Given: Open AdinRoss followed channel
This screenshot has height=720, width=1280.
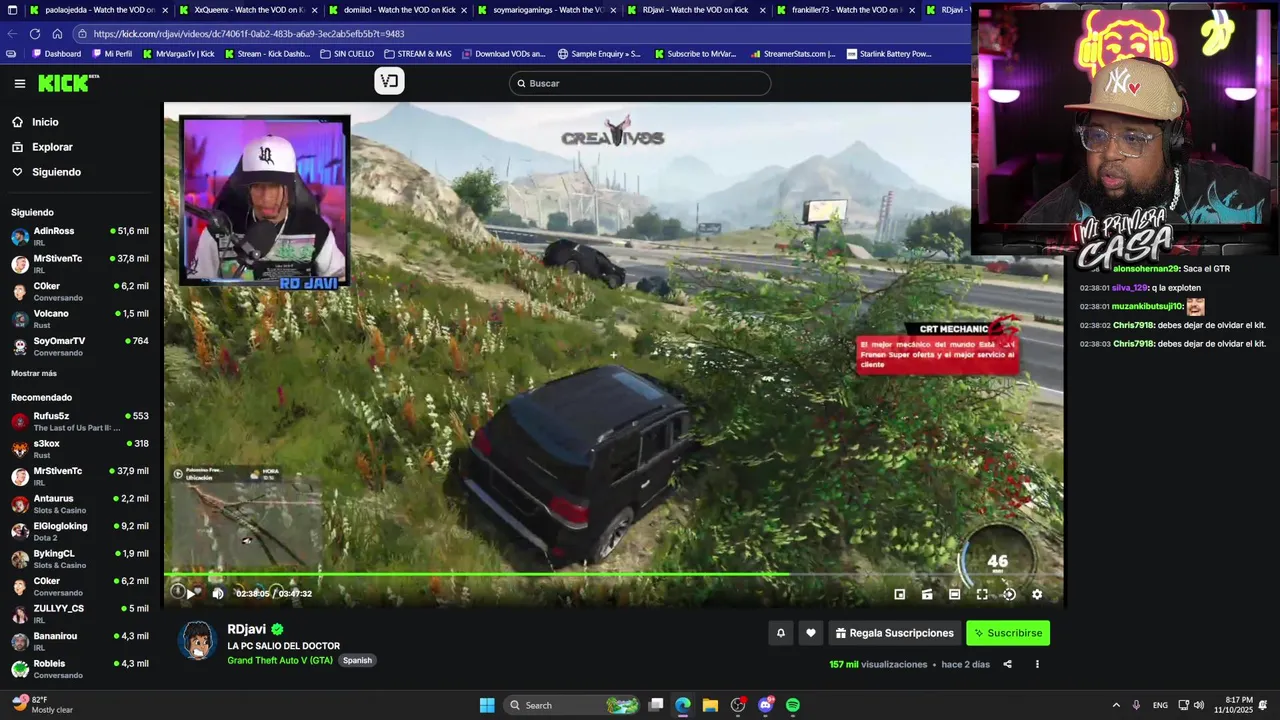Looking at the screenshot, I should [80, 236].
